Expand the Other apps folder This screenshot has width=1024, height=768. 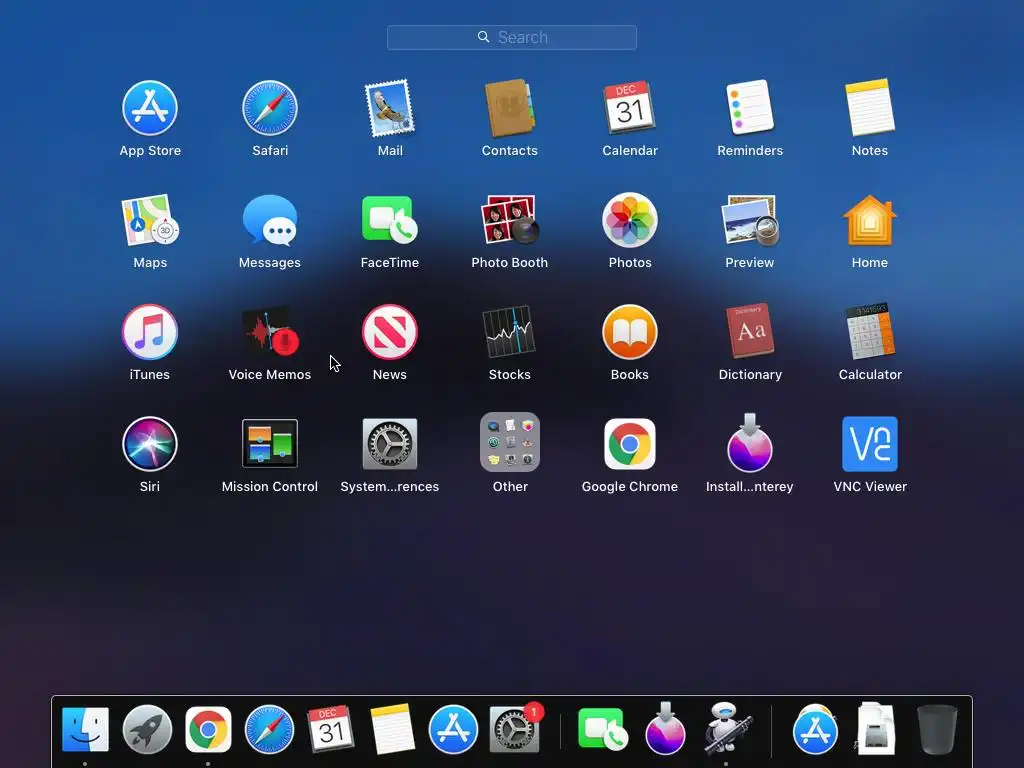pyautogui.click(x=509, y=442)
